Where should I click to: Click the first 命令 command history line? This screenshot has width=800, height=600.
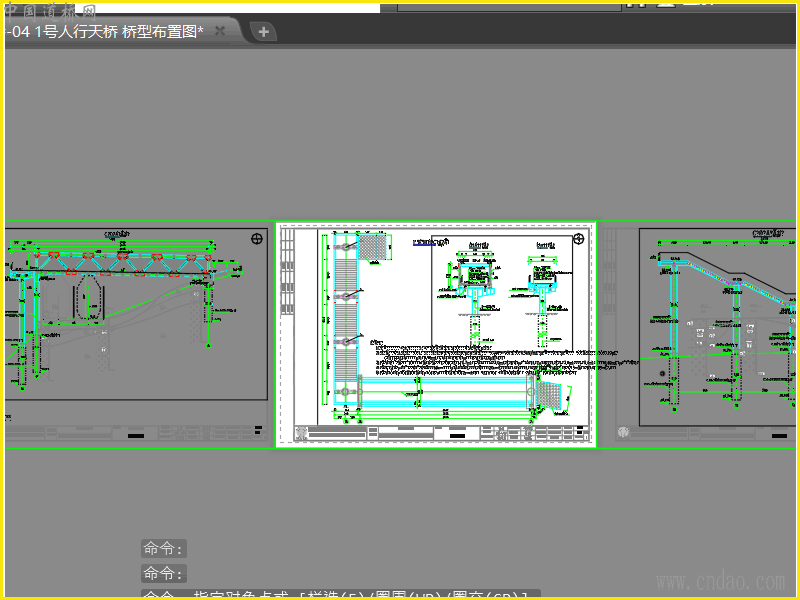tap(163, 549)
